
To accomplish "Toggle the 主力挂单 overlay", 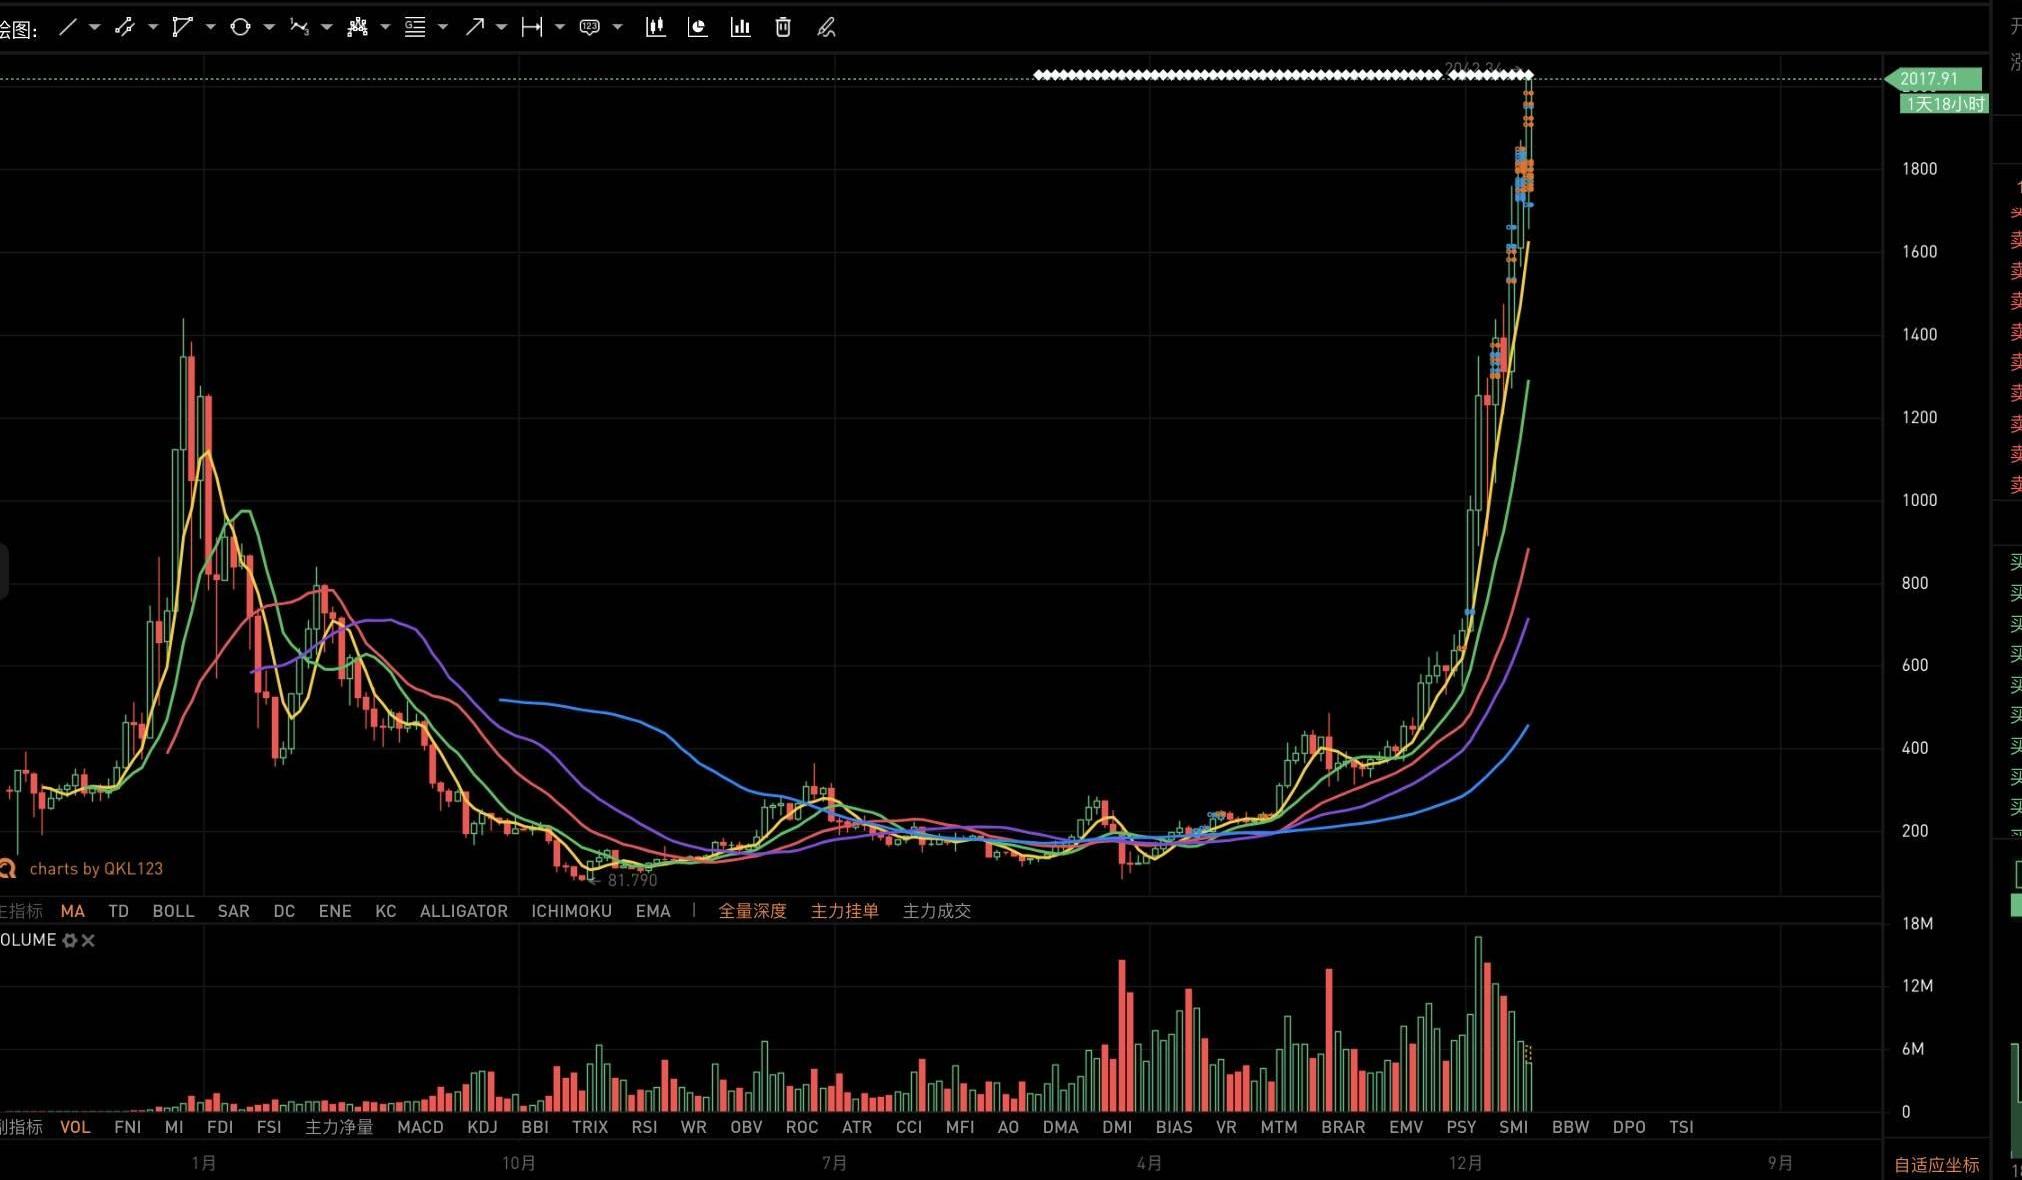I will 844,911.
